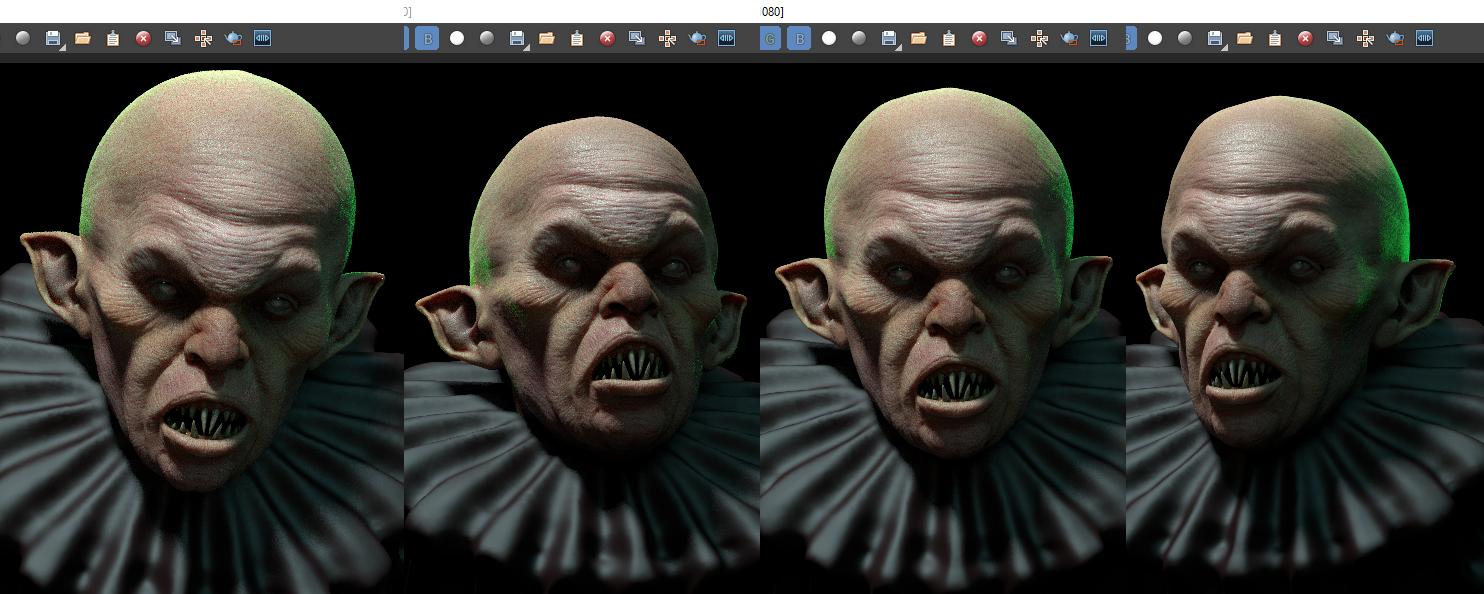Screen dimensions: 1484x594
Task: Toggle the green channel G in the third frame buffer
Action: 770,39
